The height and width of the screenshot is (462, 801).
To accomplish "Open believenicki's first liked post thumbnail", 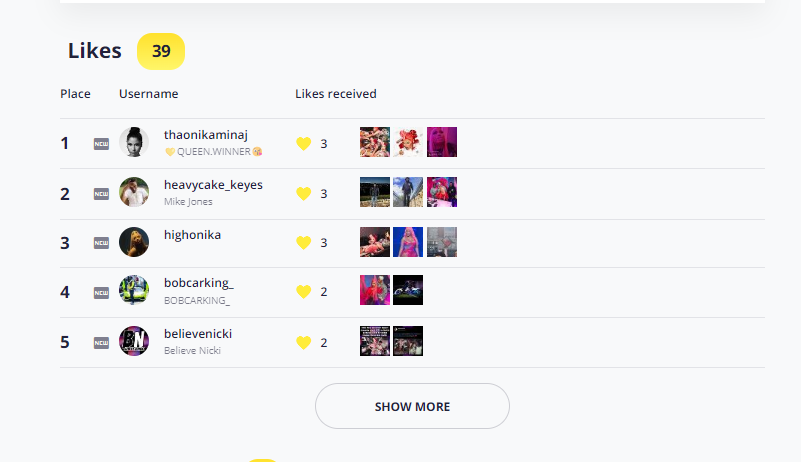I will coord(375,341).
